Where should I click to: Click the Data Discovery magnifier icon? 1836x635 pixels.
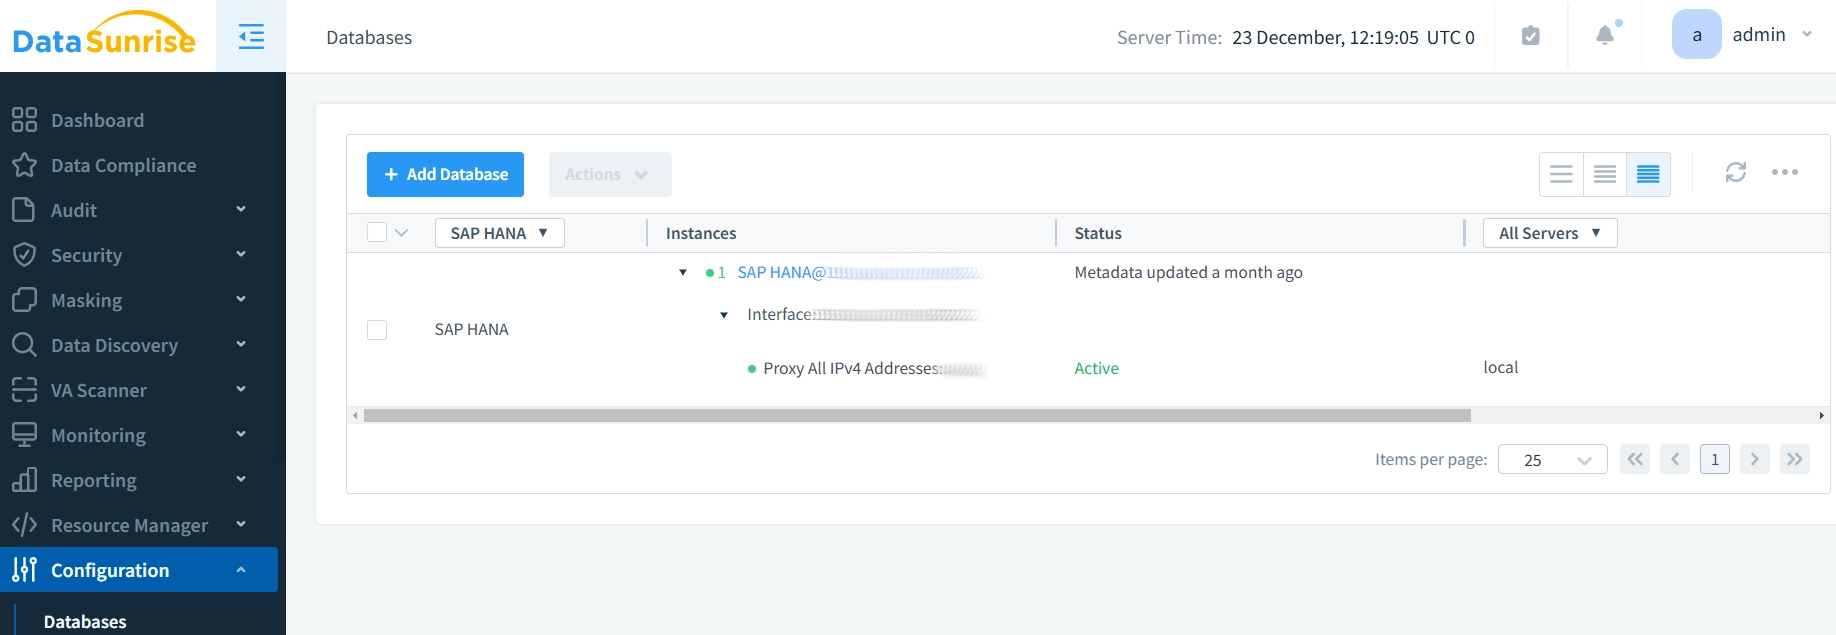24,345
